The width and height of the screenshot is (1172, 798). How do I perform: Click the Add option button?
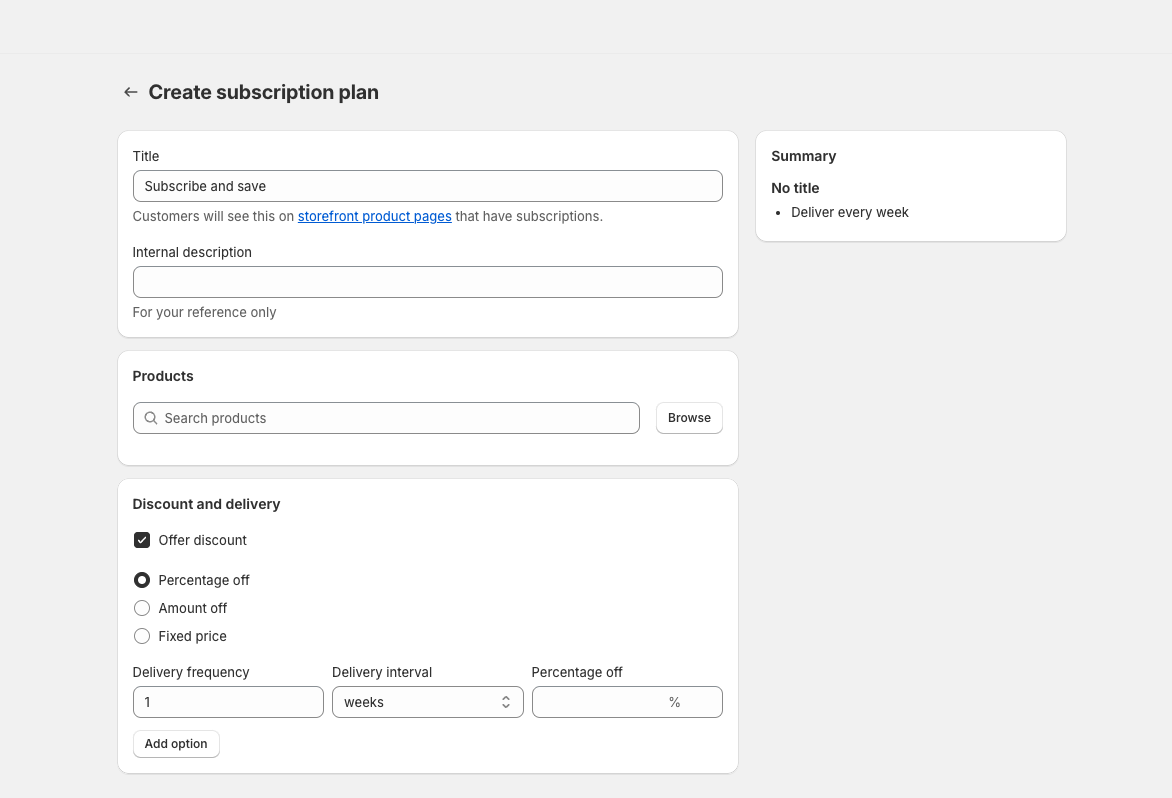[176, 744]
